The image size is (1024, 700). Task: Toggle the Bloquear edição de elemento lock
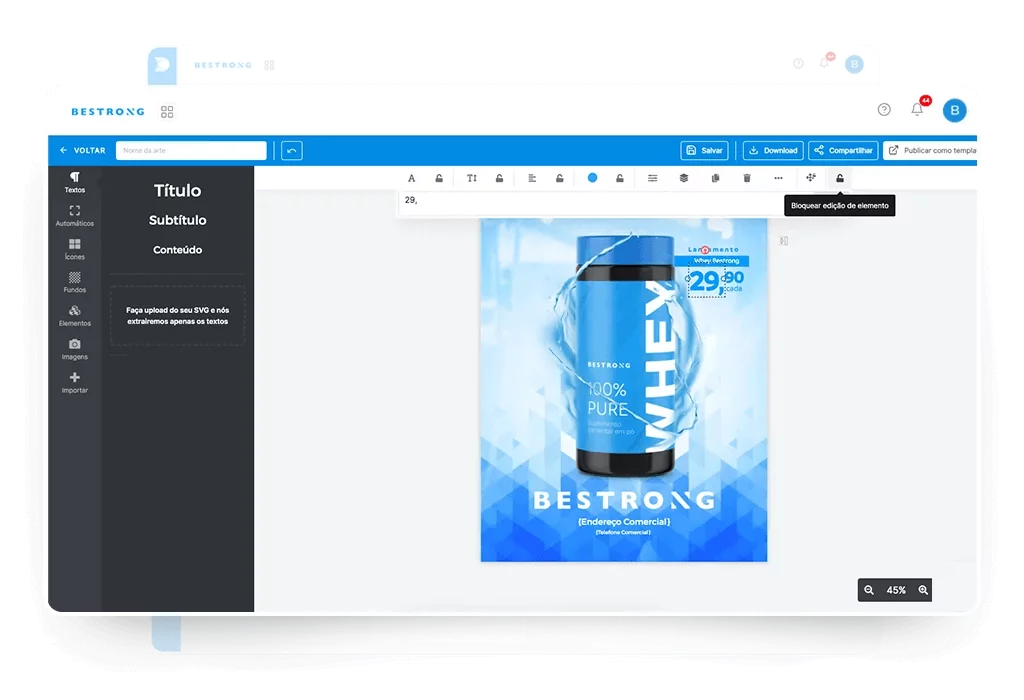[x=840, y=178]
